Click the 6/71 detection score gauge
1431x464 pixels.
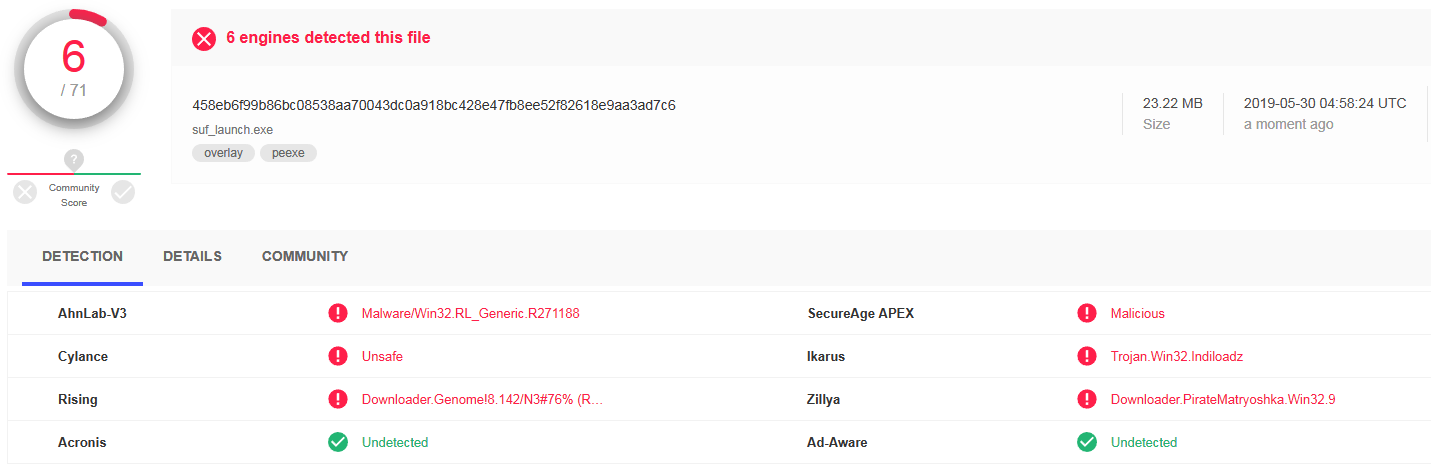click(x=74, y=70)
